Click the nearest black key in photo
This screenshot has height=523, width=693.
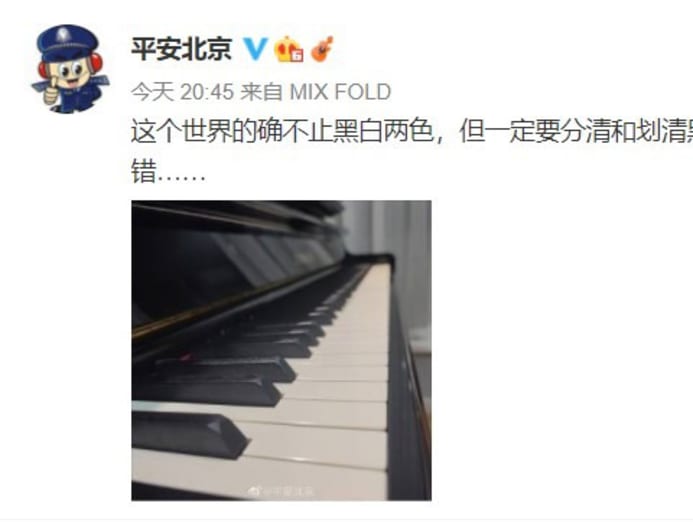click(190, 434)
